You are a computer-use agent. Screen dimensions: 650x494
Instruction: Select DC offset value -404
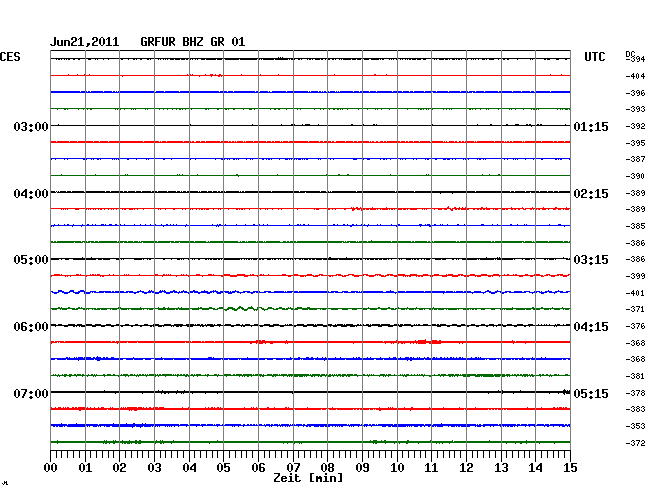coord(635,76)
